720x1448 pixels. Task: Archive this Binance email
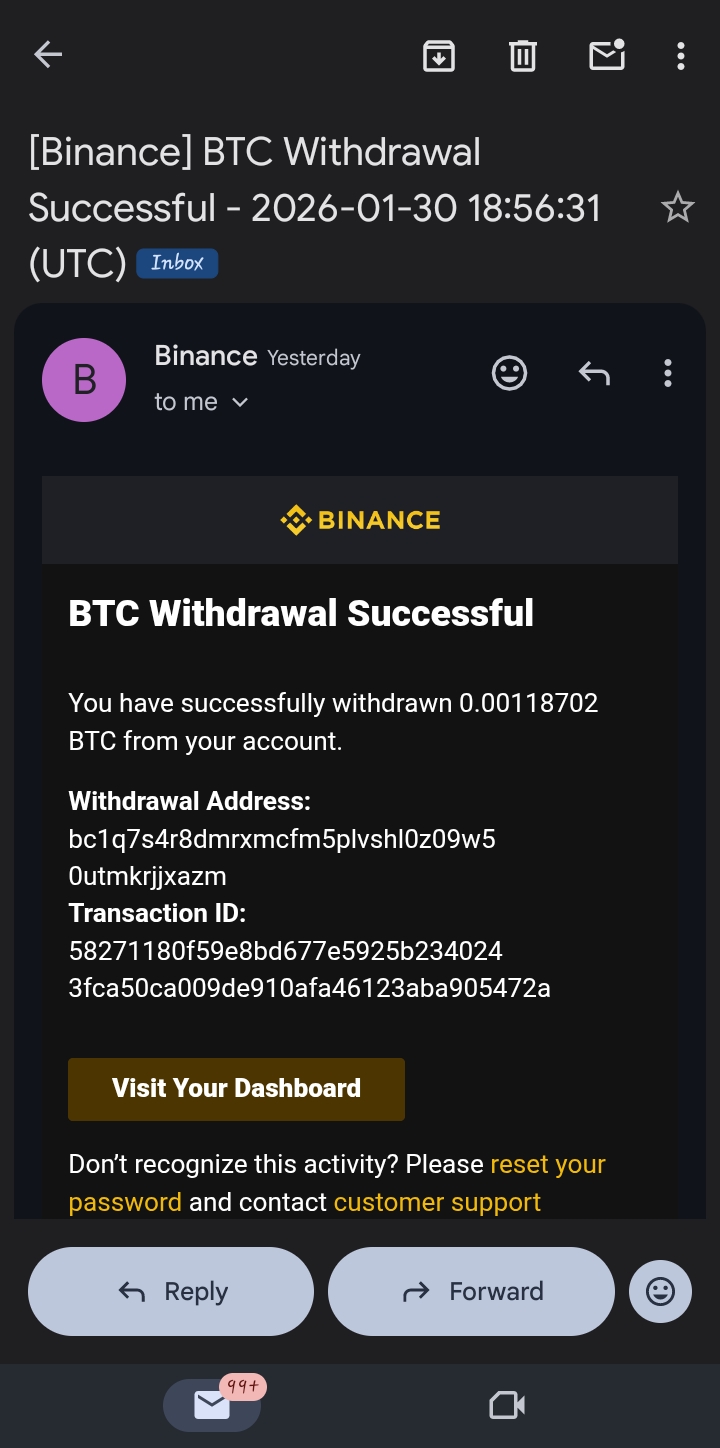(439, 56)
